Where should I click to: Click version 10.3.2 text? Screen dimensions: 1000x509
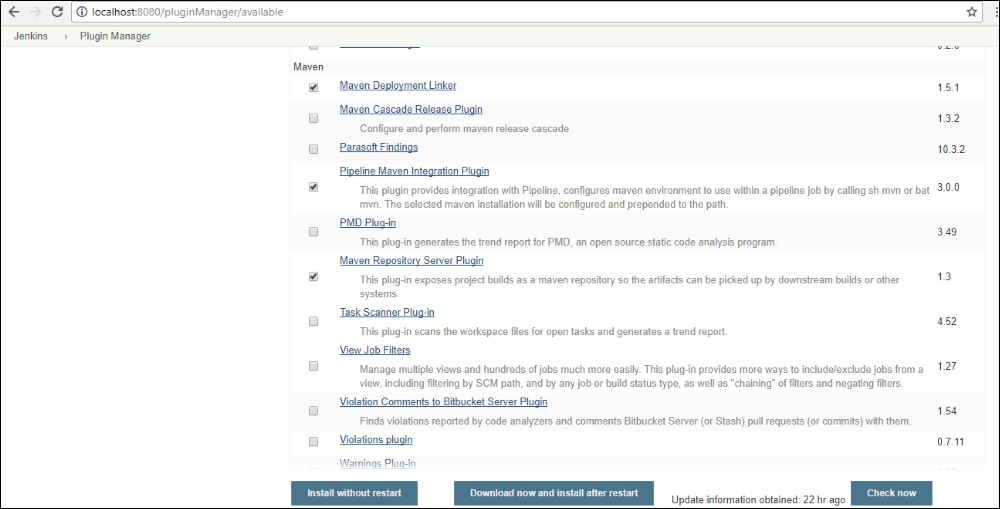951,149
